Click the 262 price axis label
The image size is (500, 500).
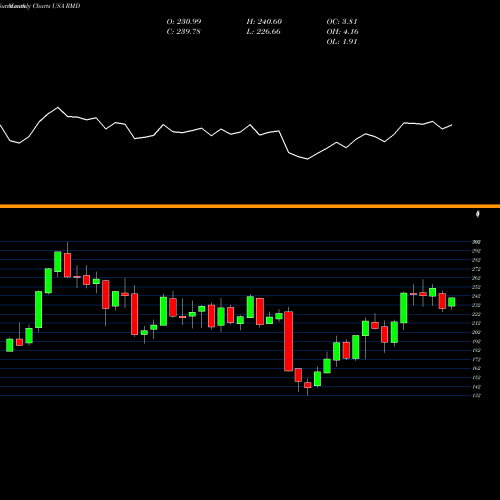click(x=476, y=278)
